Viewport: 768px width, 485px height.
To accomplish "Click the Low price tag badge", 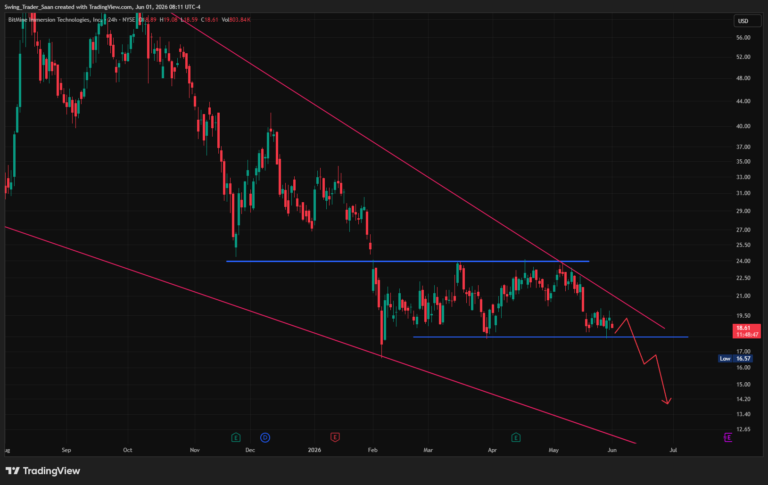I will click(725, 359).
